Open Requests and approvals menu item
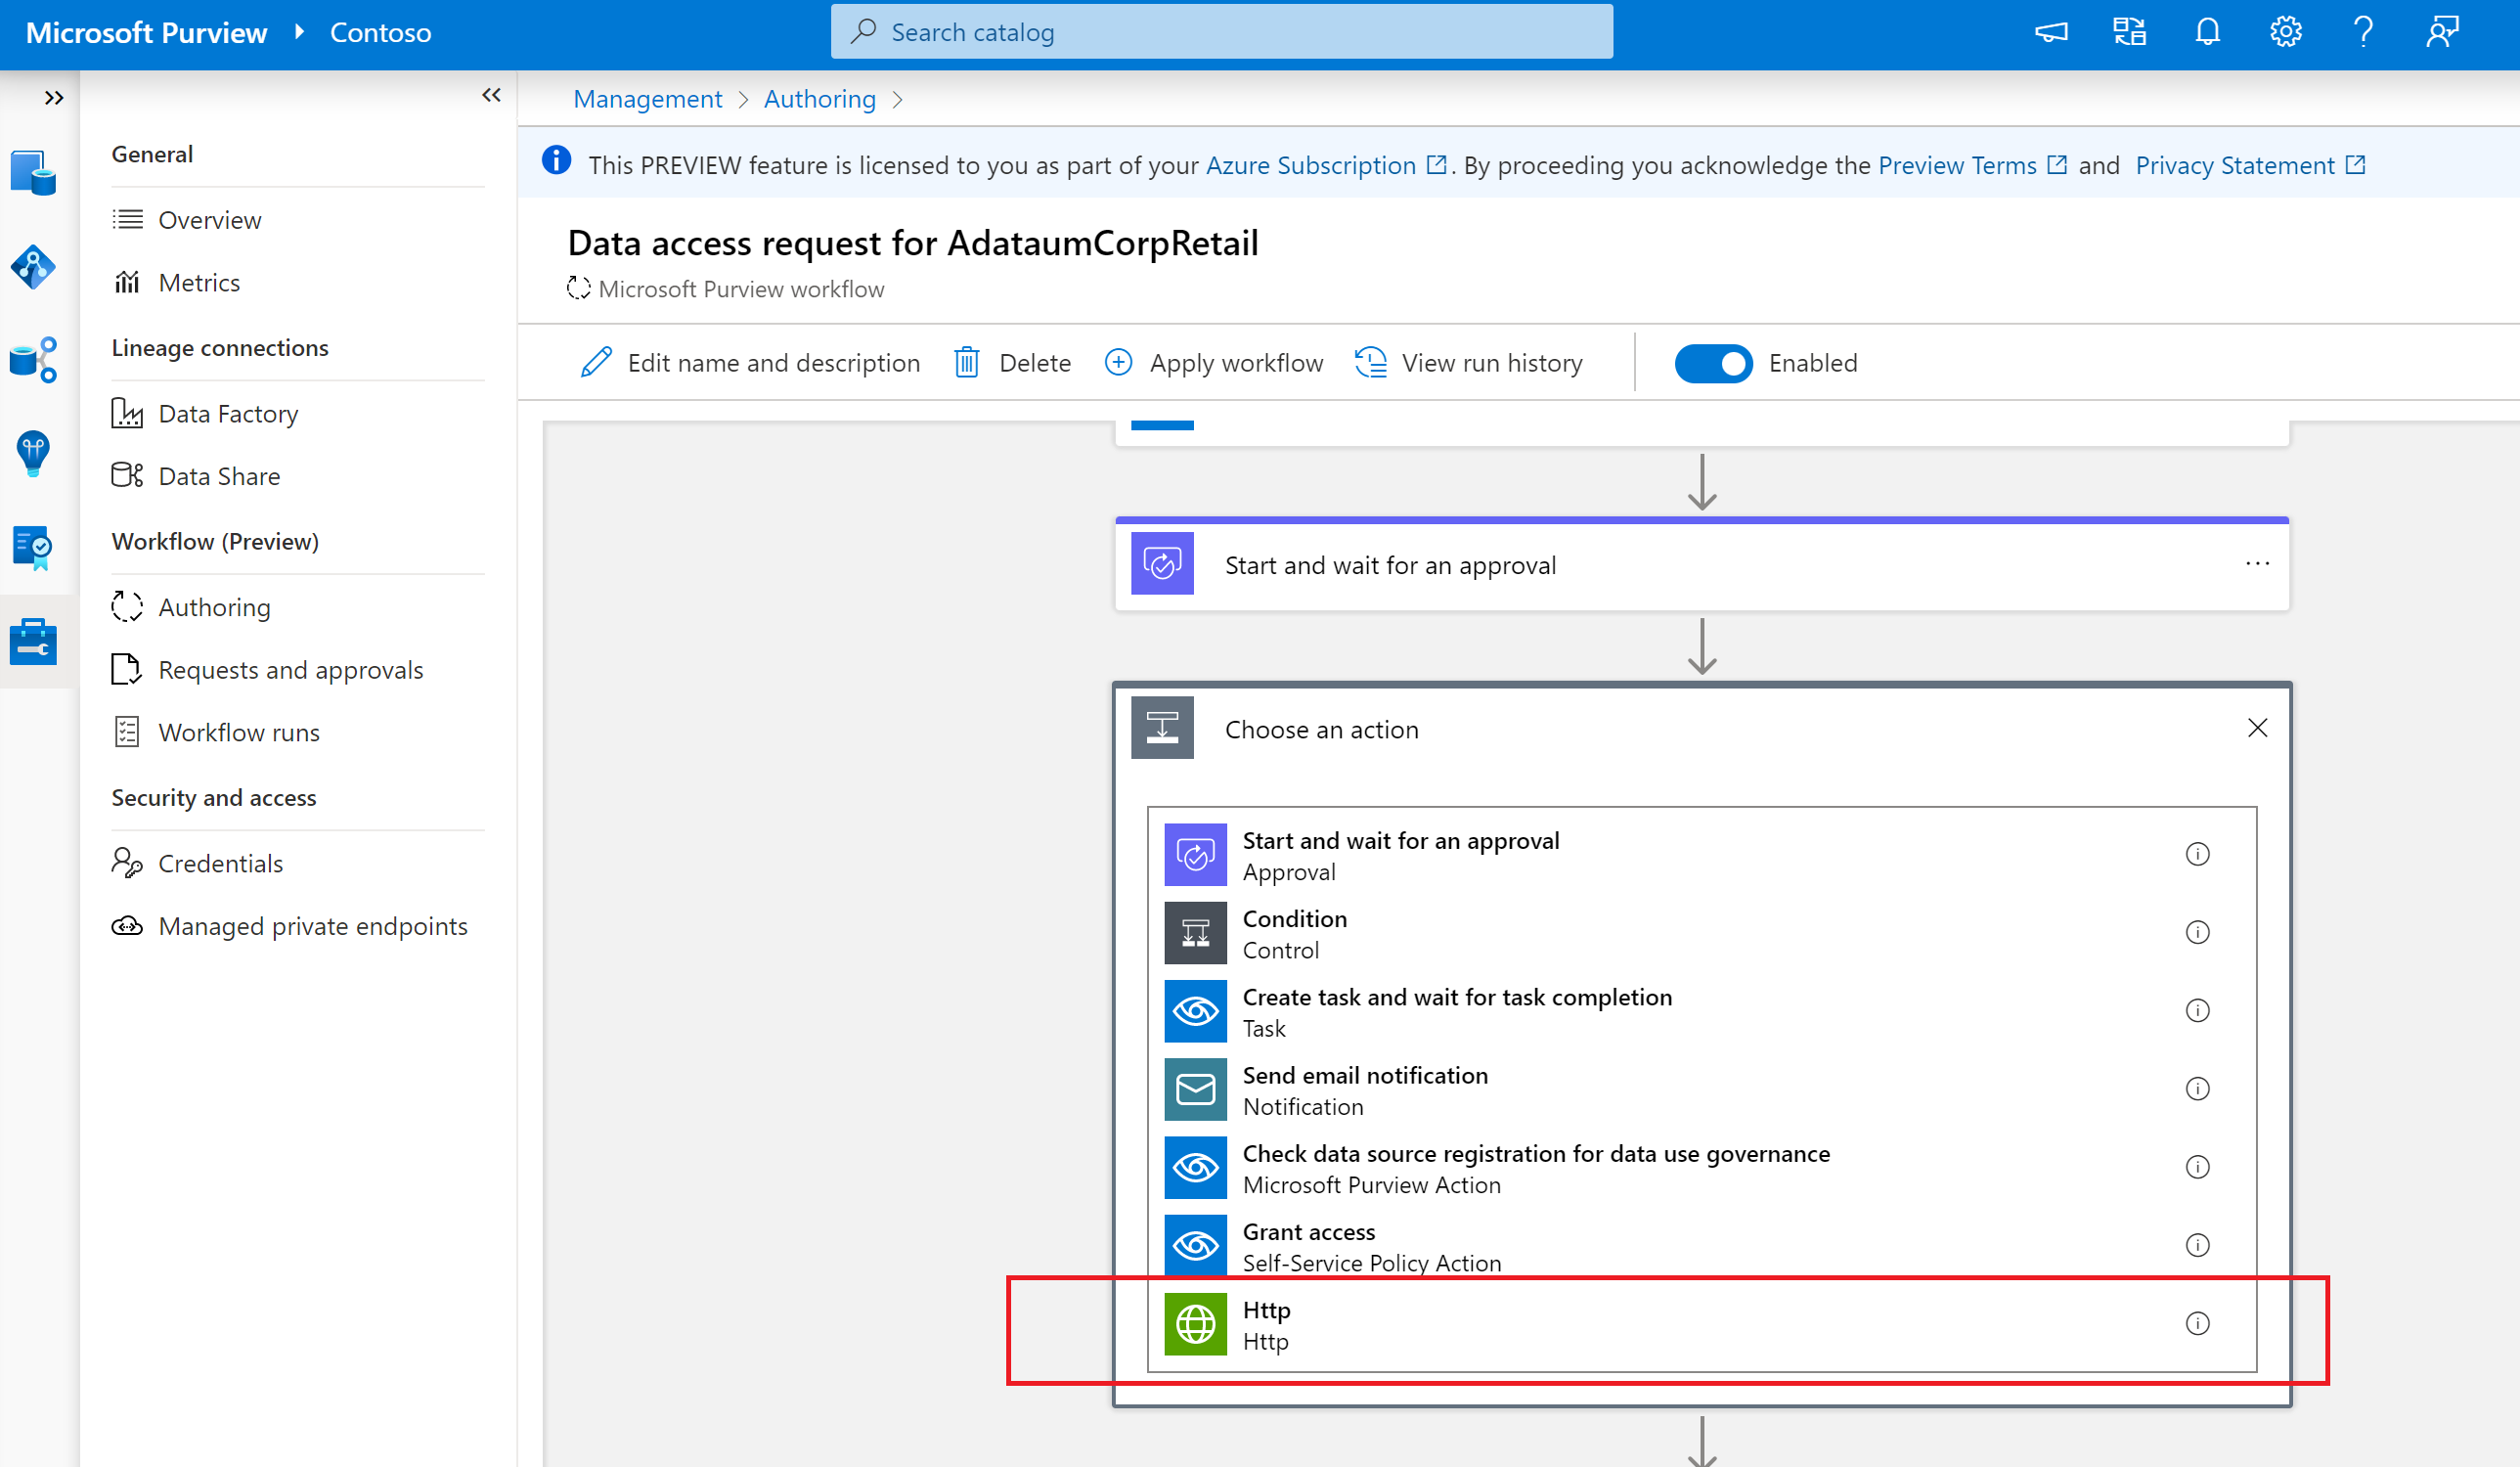 [289, 669]
